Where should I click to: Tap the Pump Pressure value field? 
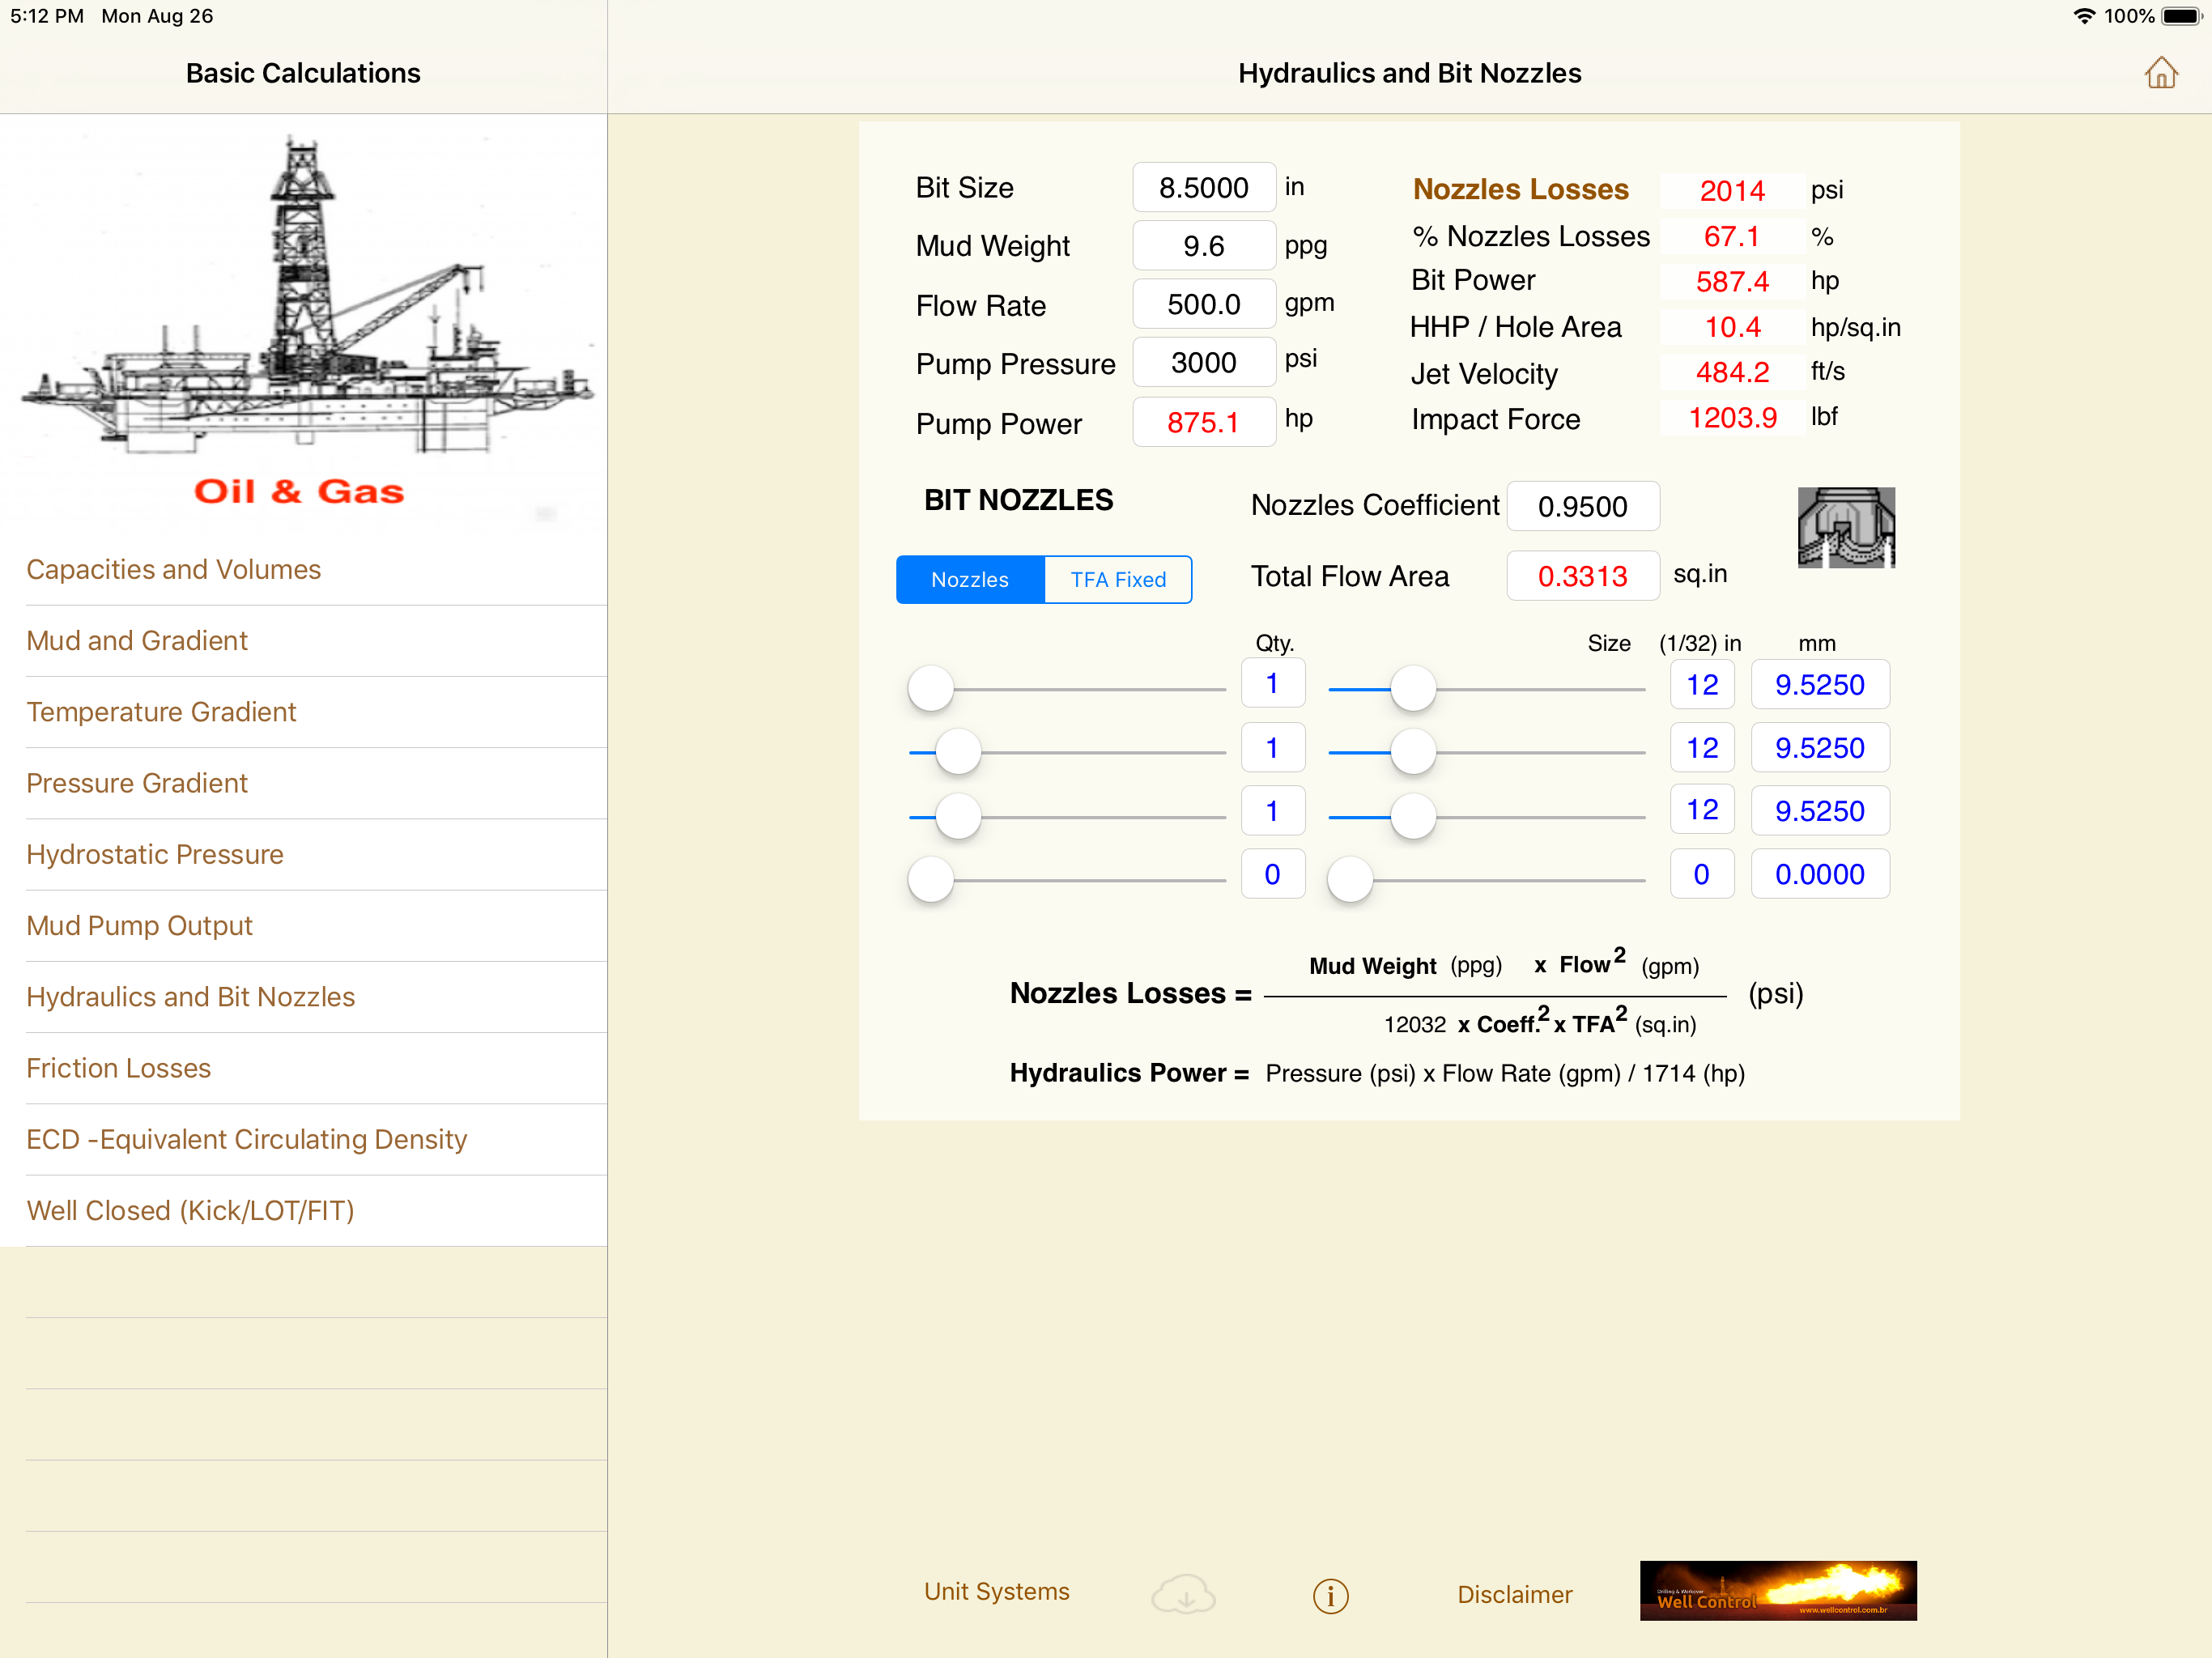pos(1203,362)
